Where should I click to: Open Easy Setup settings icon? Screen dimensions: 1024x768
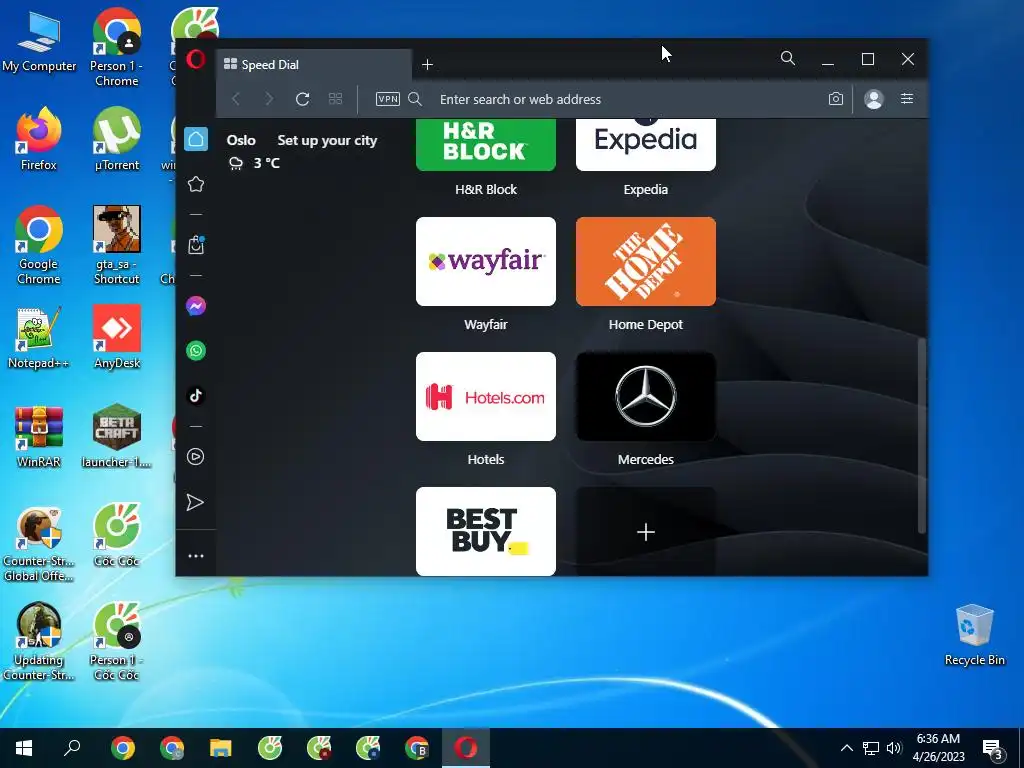click(906, 99)
